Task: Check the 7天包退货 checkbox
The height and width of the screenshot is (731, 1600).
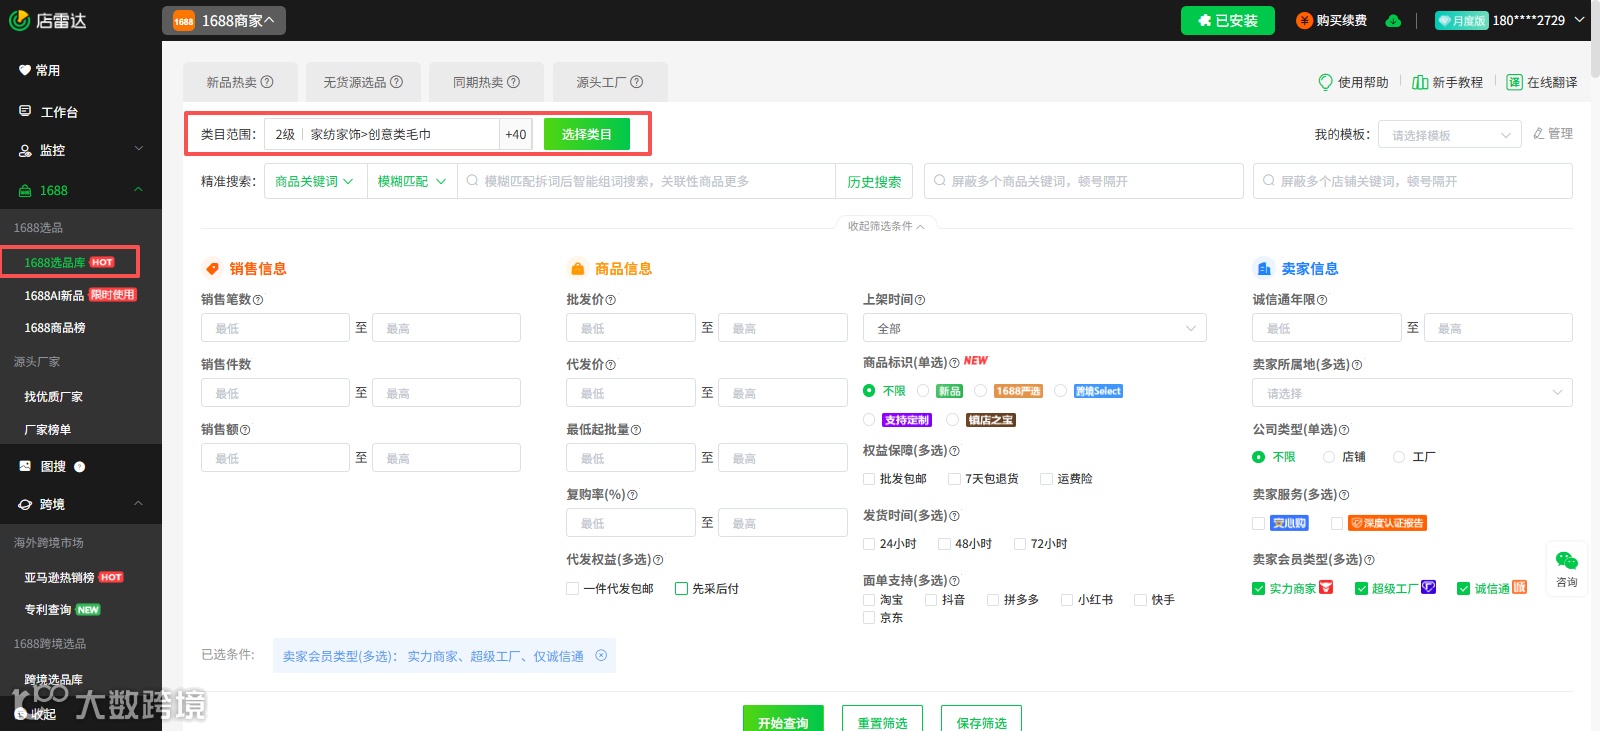Action: tap(954, 479)
